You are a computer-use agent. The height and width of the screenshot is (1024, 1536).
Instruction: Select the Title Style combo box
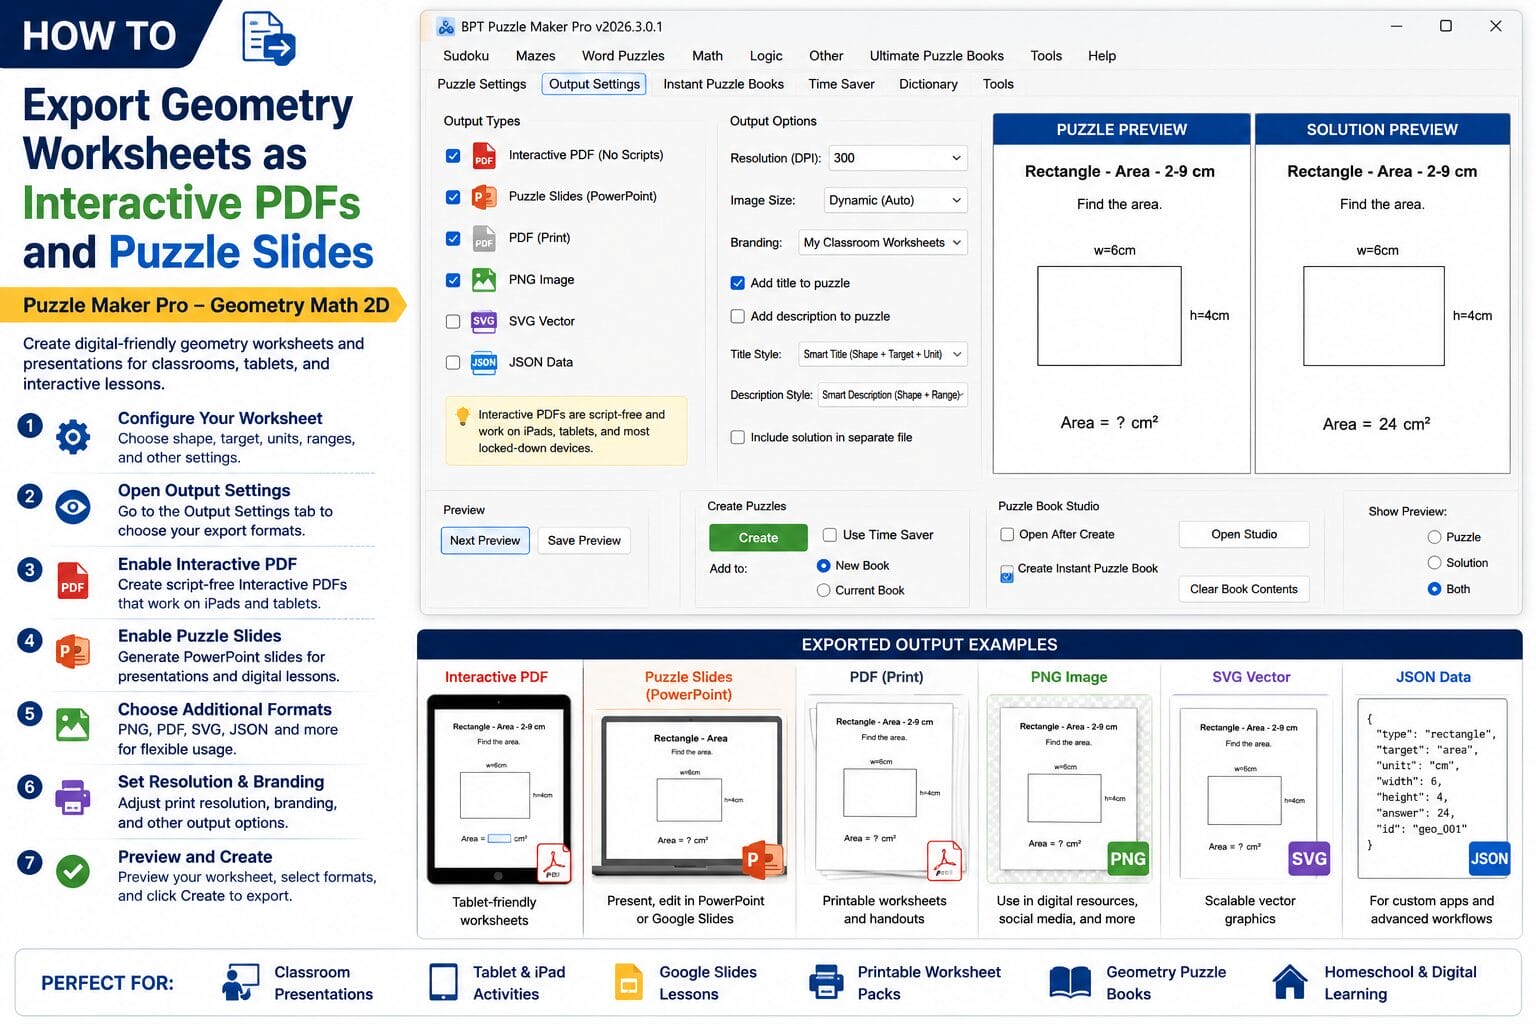coord(882,354)
